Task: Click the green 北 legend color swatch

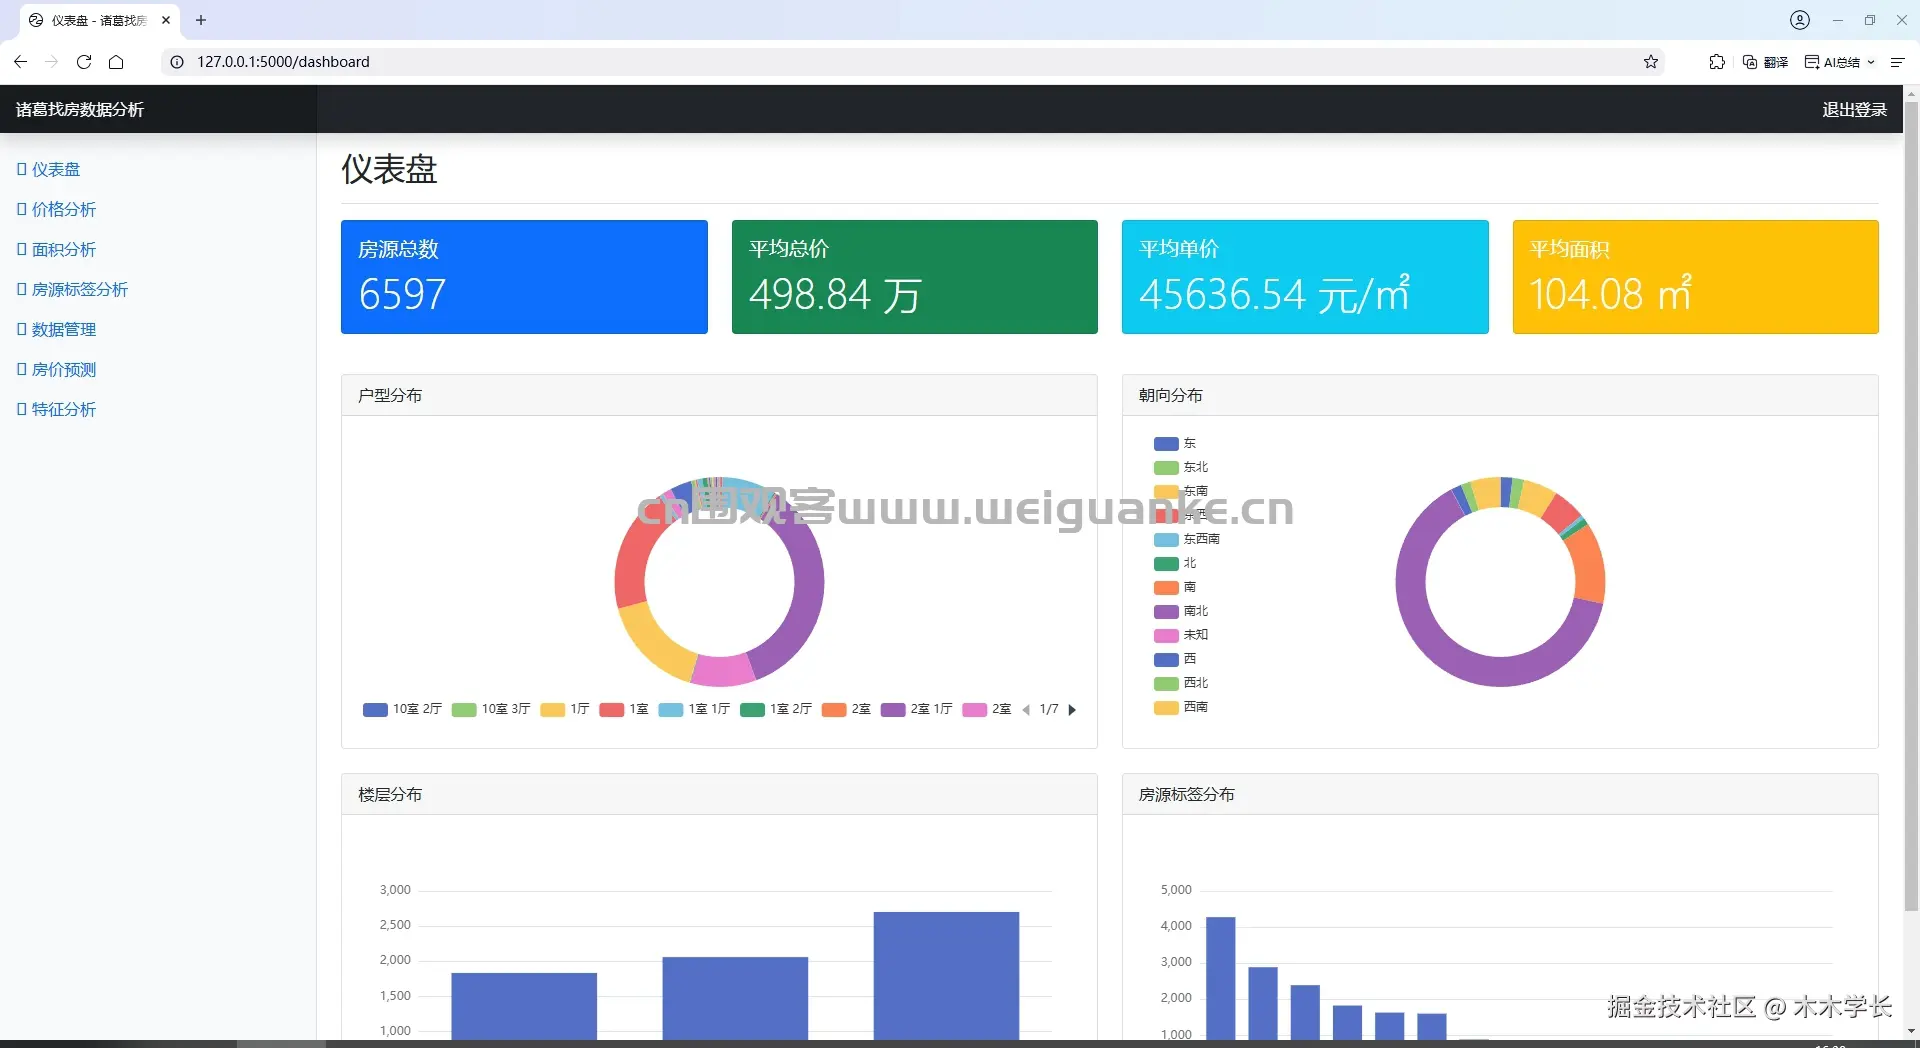Action: click(1166, 564)
